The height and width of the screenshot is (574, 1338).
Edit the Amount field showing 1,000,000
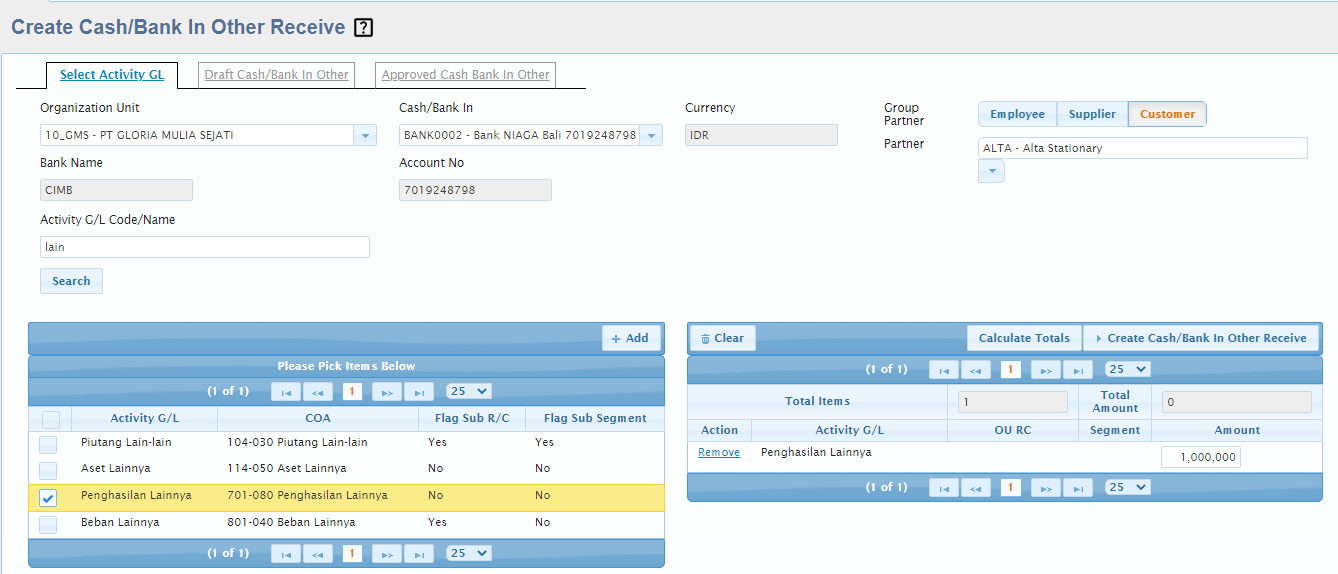1201,457
